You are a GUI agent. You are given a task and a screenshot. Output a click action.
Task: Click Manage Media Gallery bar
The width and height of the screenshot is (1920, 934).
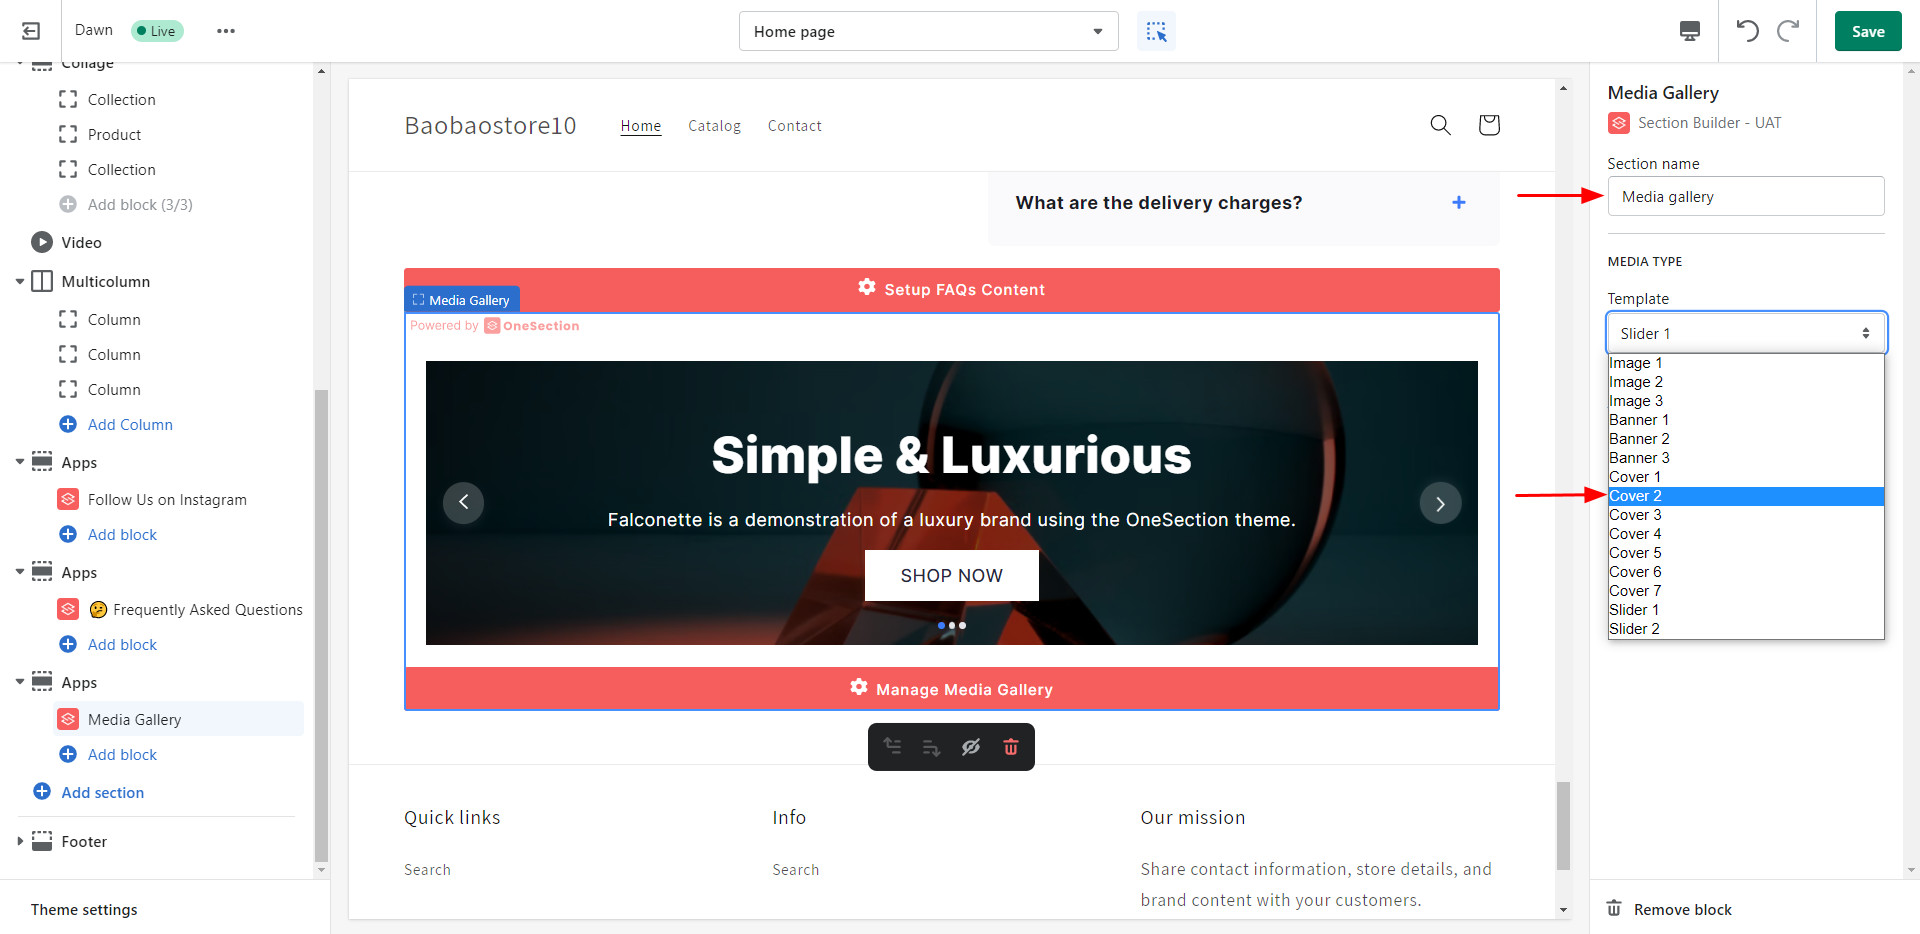pyautogui.click(x=951, y=689)
